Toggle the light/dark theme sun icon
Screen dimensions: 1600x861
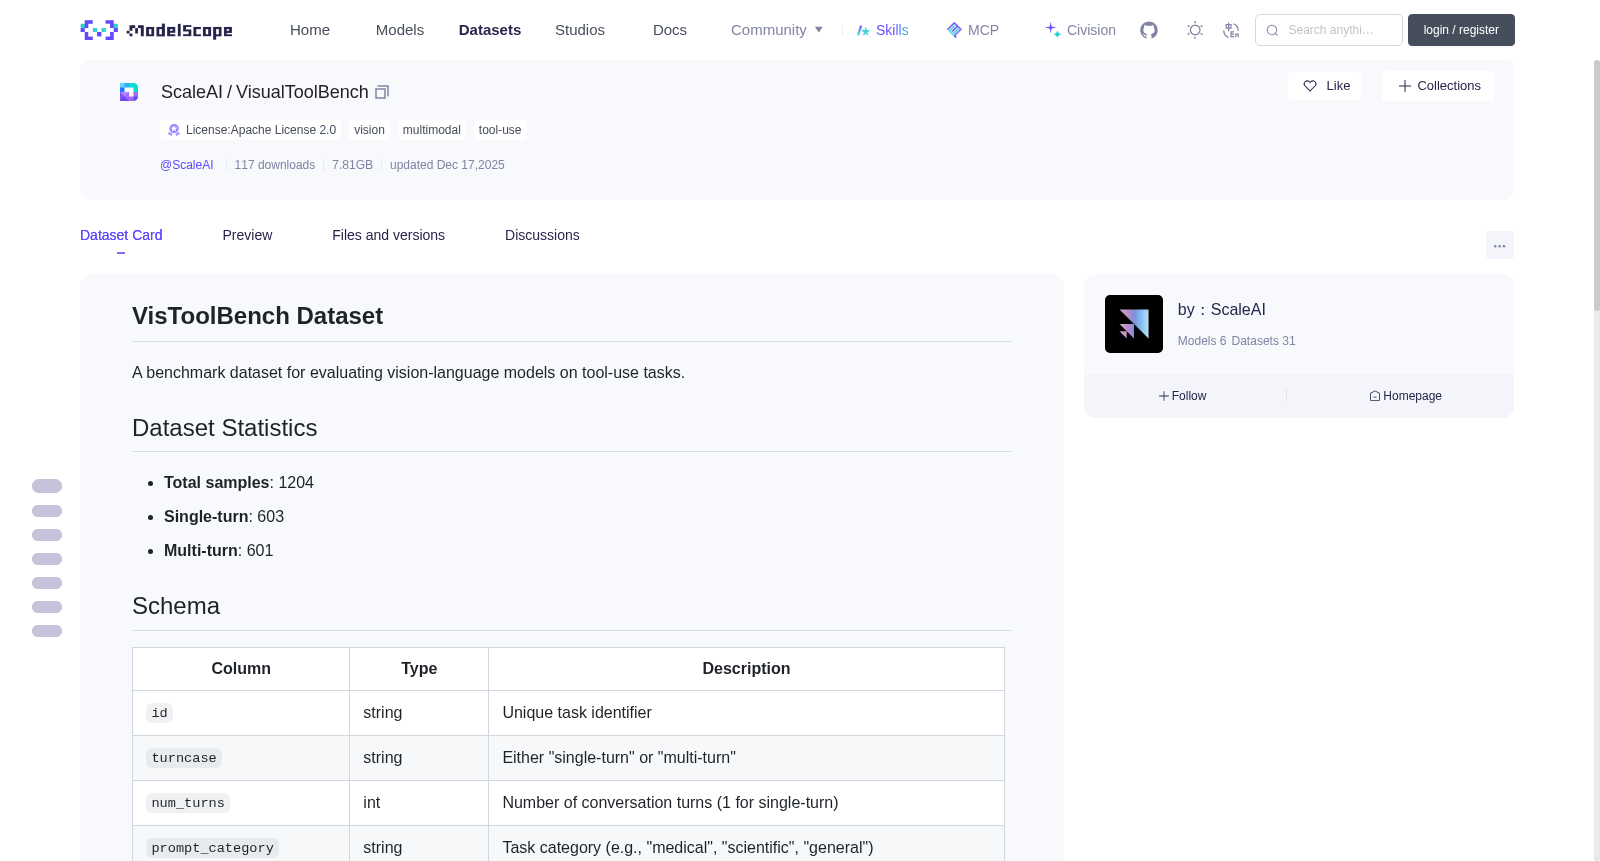point(1195,30)
